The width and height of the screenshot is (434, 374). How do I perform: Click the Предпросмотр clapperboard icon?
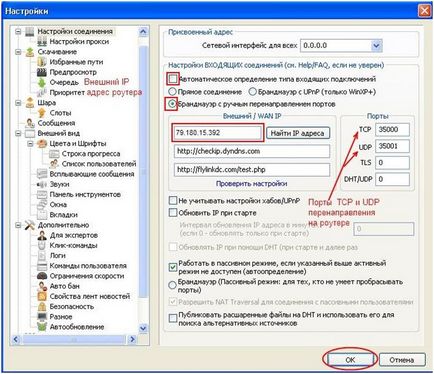[x=42, y=72]
